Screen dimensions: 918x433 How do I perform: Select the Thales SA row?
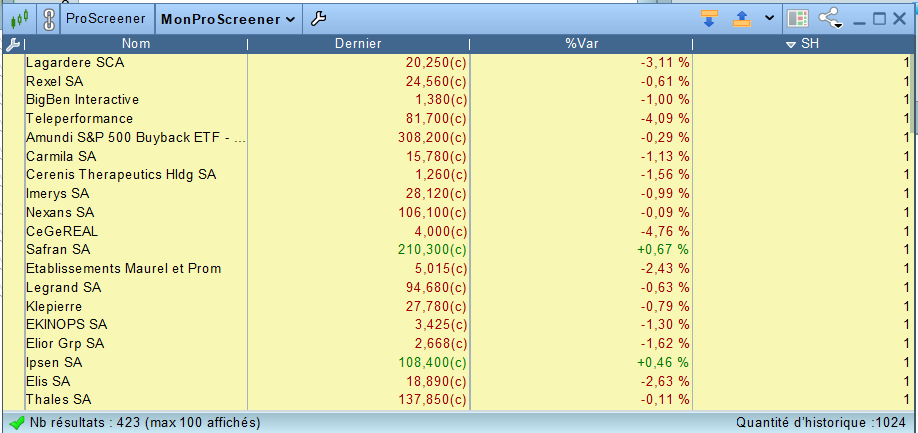pos(457,400)
